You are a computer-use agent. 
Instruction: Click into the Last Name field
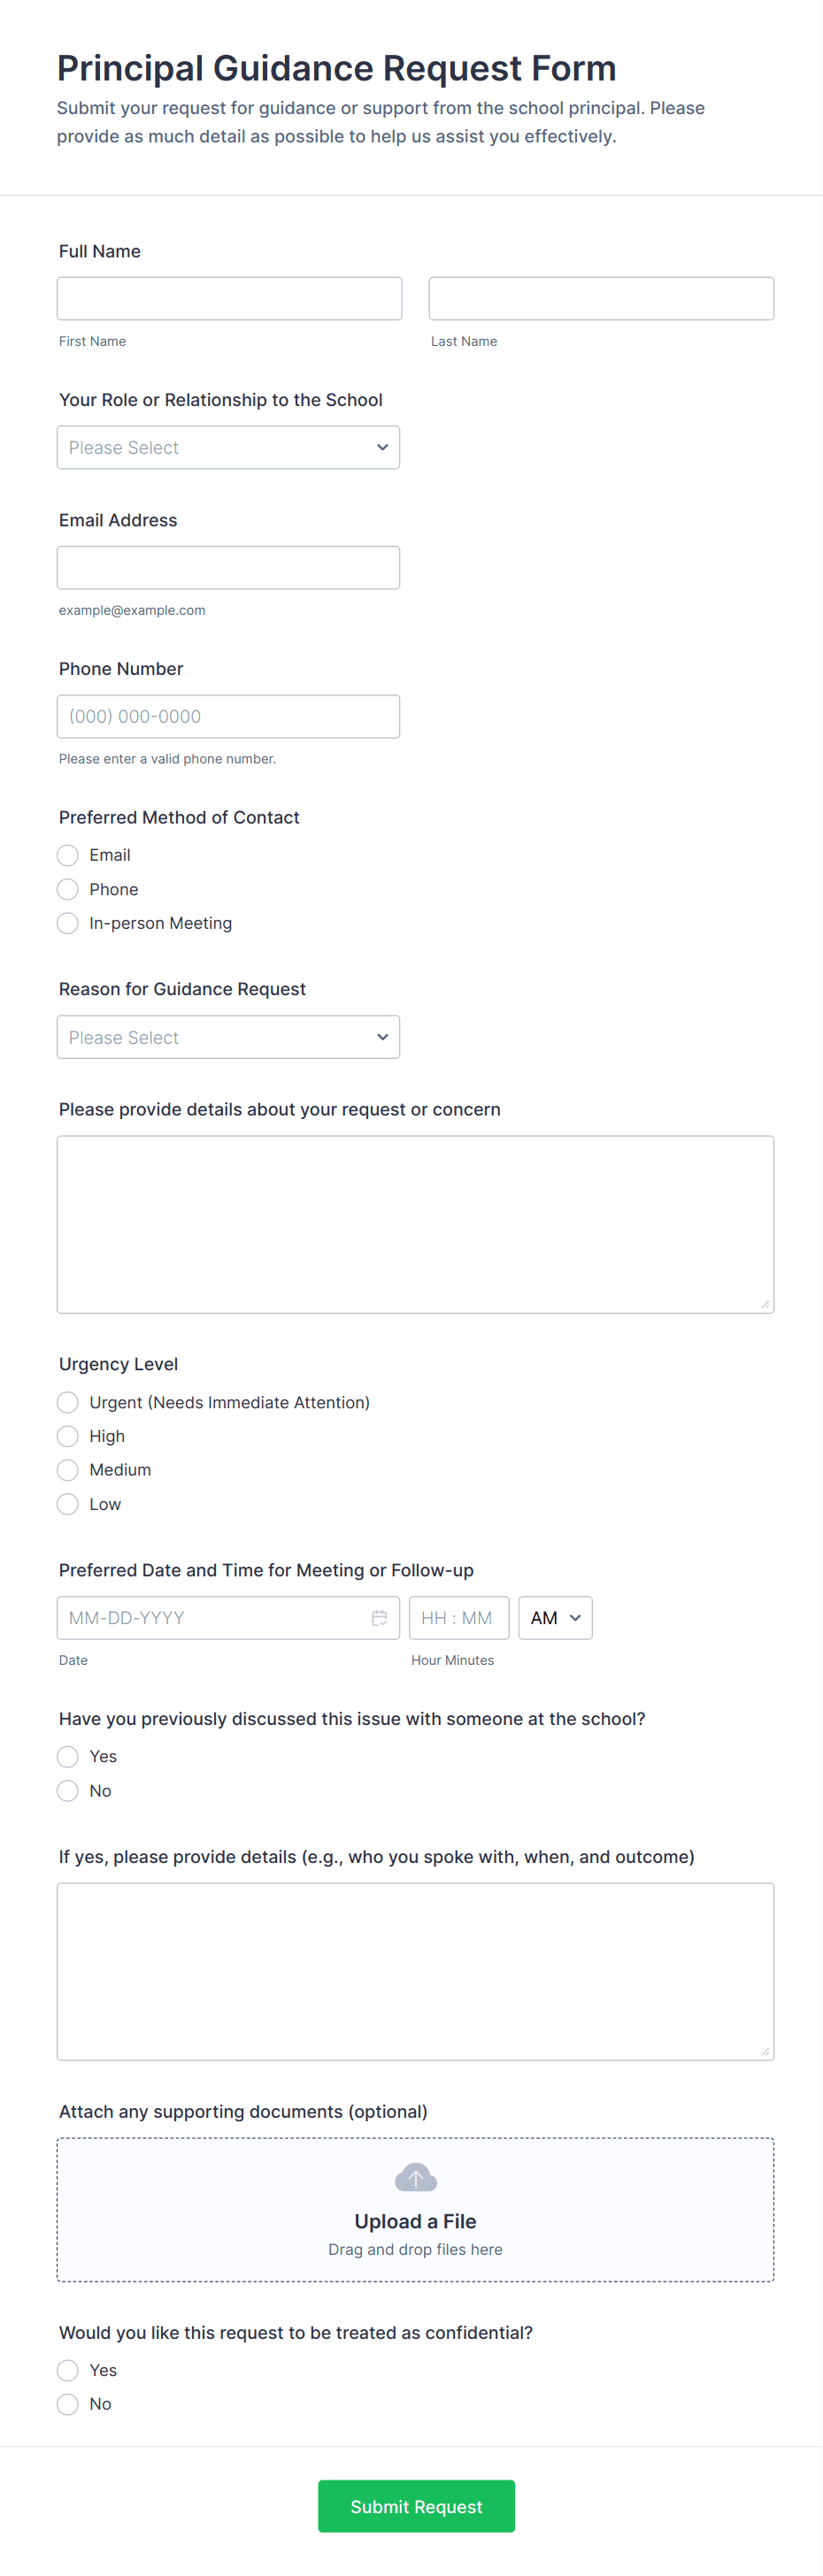pyautogui.click(x=601, y=298)
